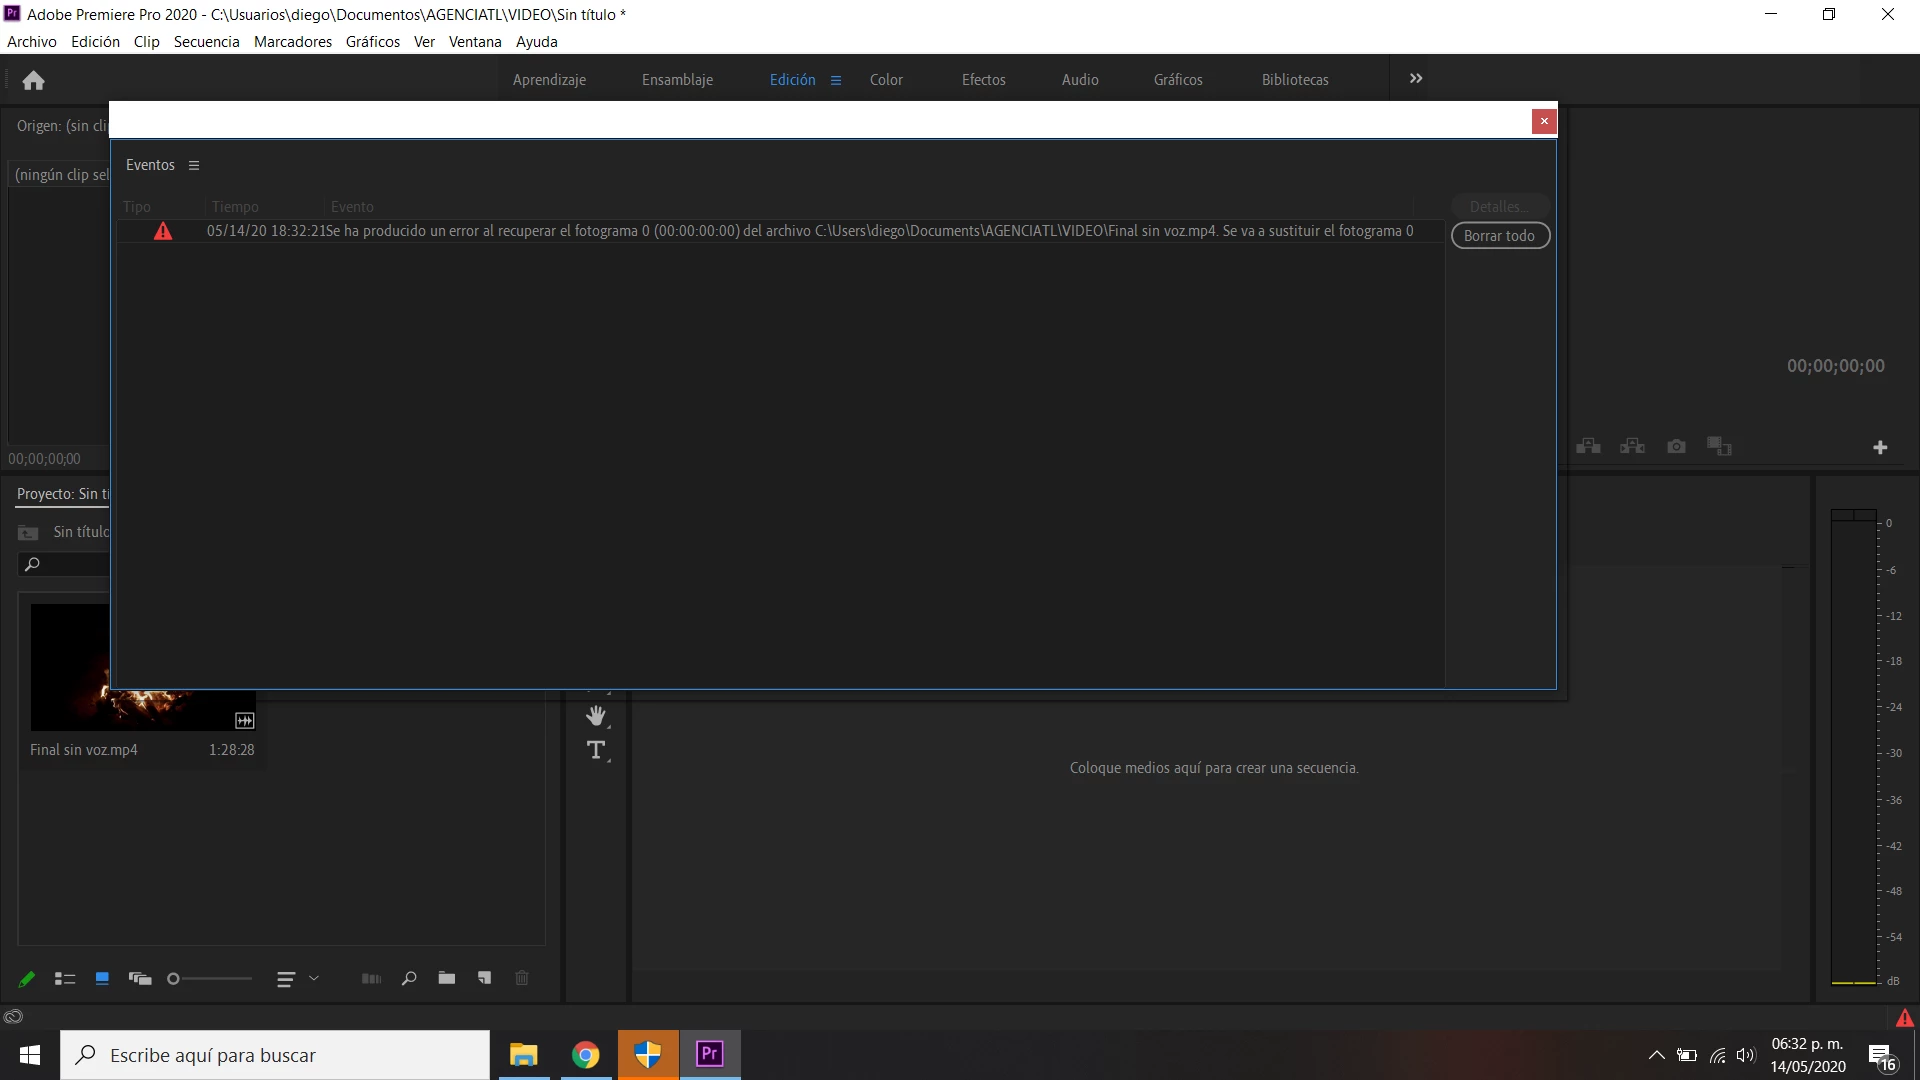Switch project panel to Freeform view

point(140,979)
